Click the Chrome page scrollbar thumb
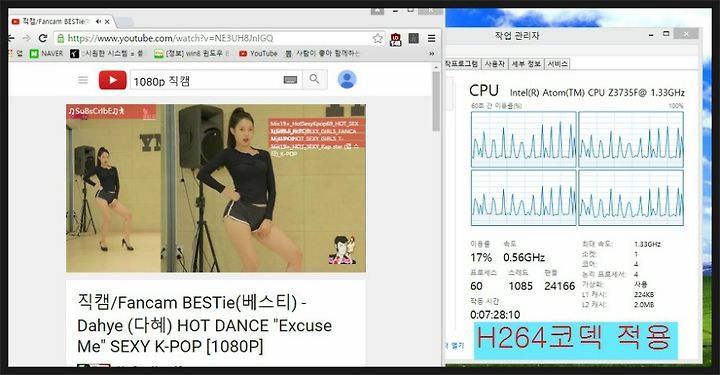The height and width of the screenshot is (375, 720). (436, 101)
